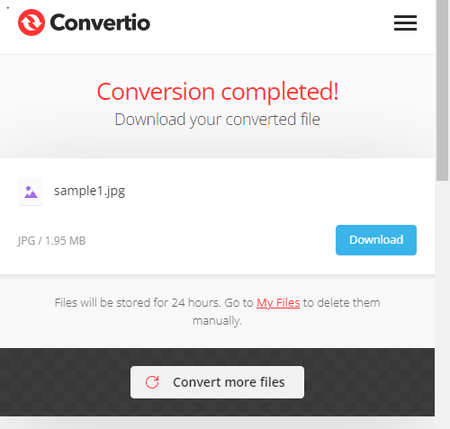The height and width of the screenshot is (429, 450).
Task: Download the converted sample1.jpg file
Action: point(376,240)
